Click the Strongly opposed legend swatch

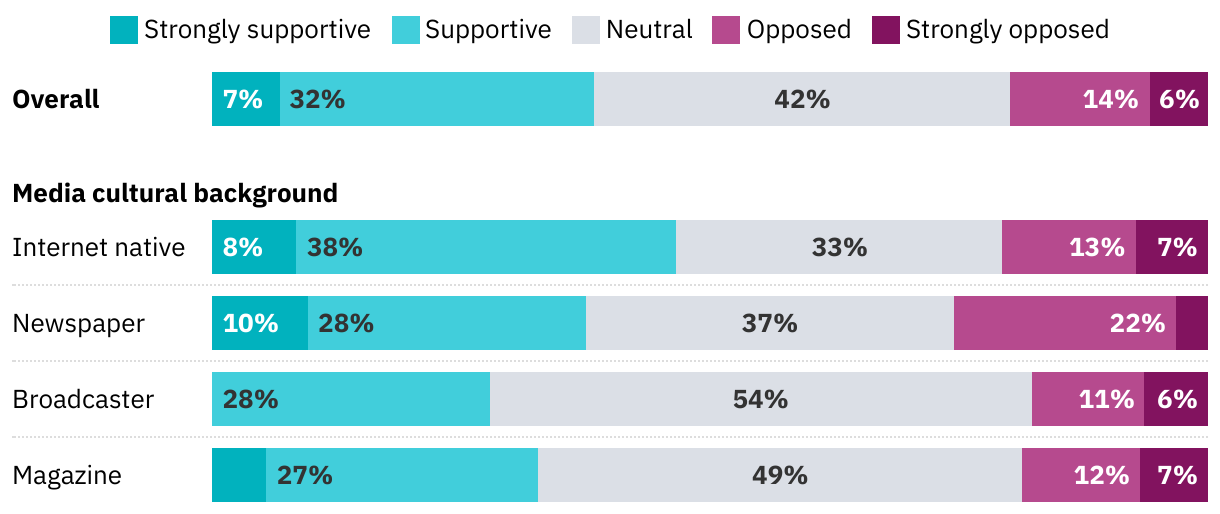coord(885,30)
